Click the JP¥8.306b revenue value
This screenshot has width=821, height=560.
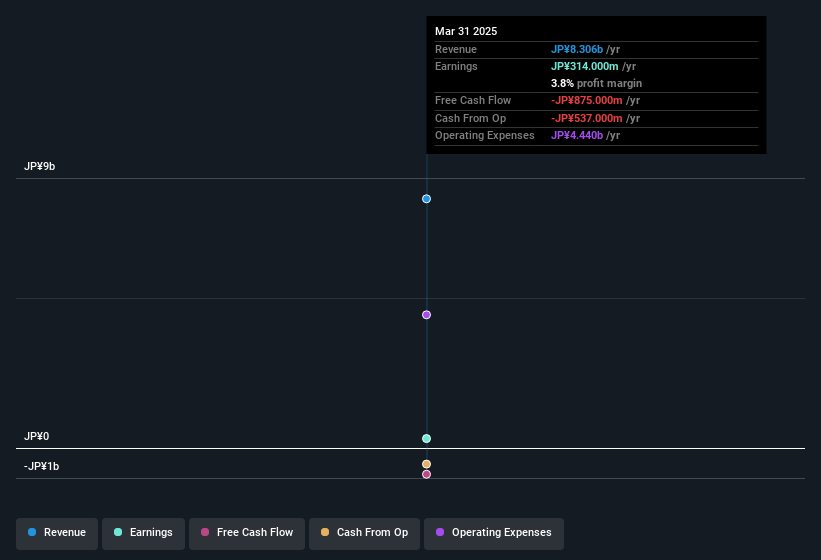(576, 49)
